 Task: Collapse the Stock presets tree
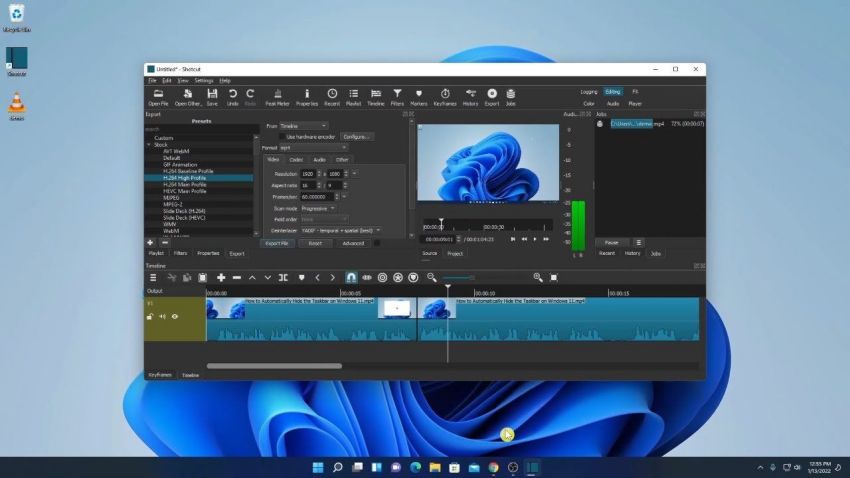coord(149,145)
